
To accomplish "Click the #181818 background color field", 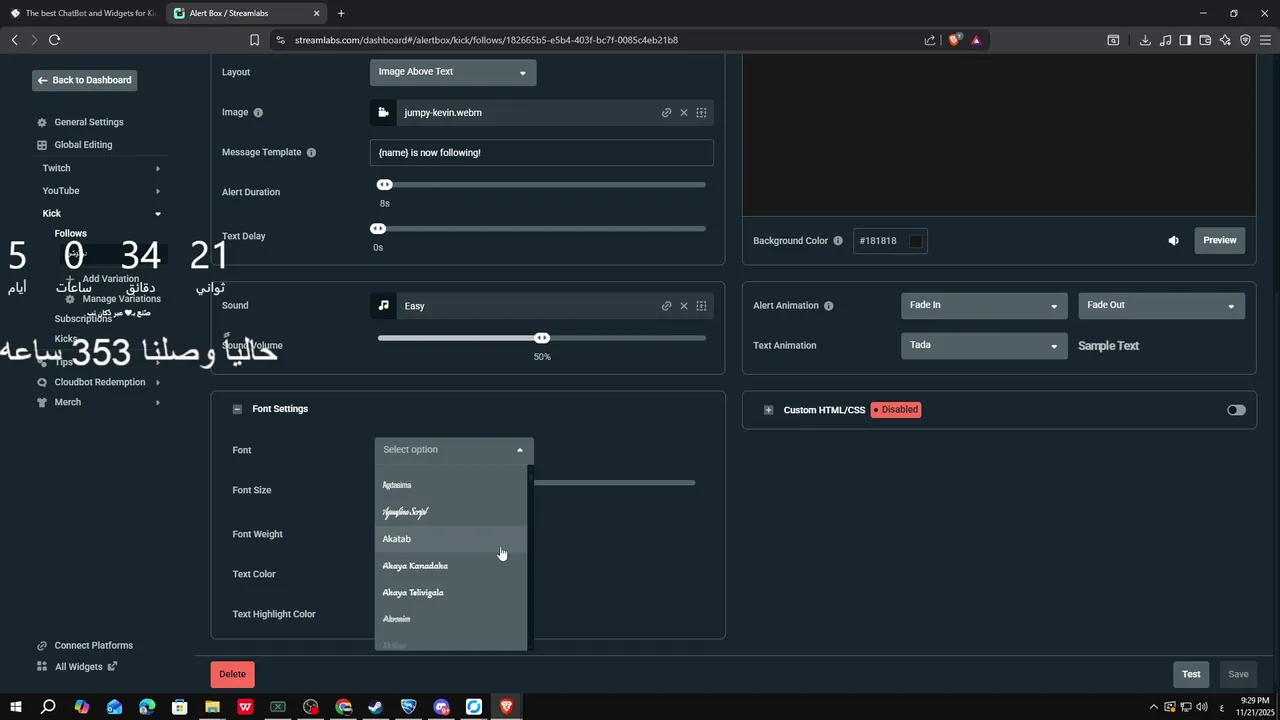I will [890, 241].
